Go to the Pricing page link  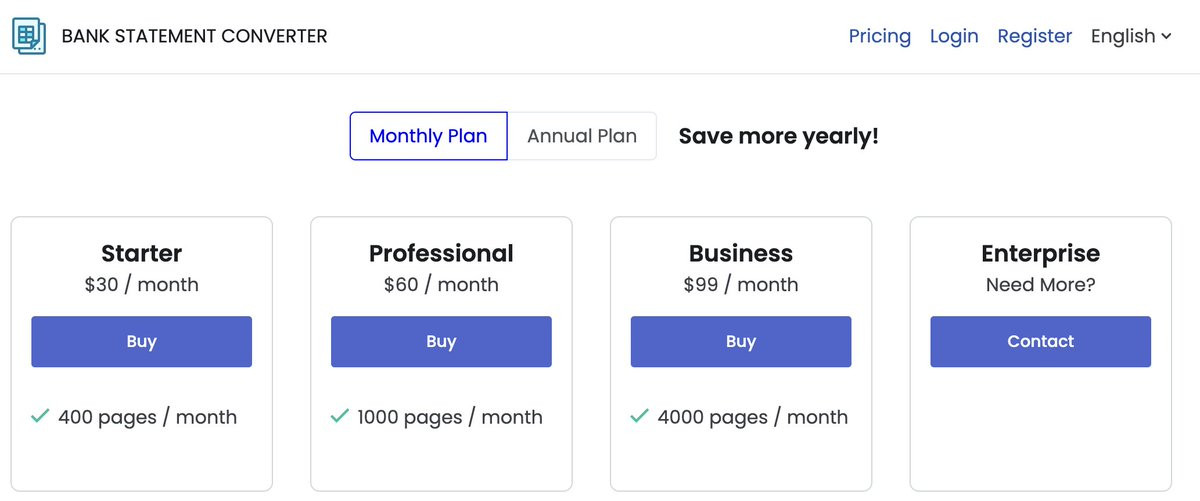(879, 36)
